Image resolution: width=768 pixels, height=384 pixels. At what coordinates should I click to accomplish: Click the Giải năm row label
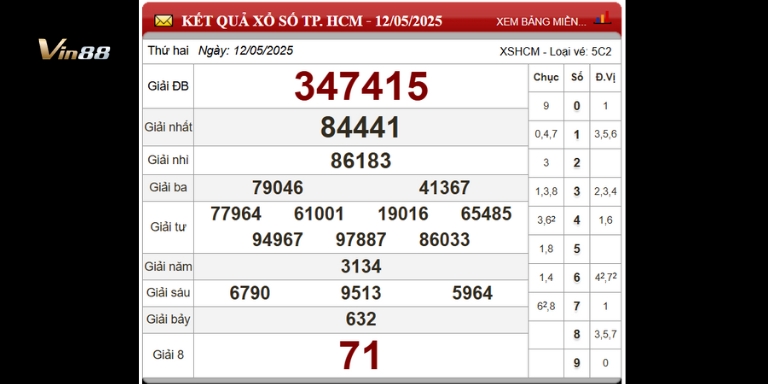click(168, 267)
